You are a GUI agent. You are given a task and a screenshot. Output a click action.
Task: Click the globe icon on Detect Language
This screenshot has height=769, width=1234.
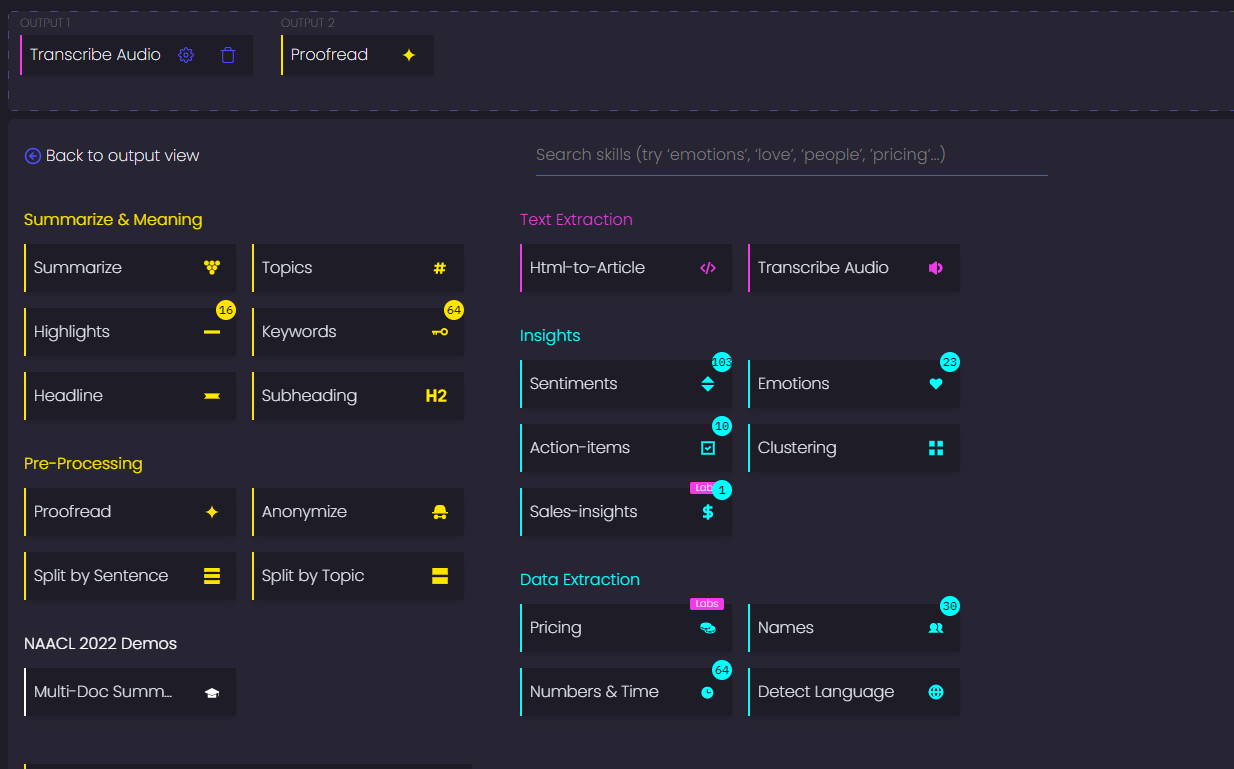tap(936, 692)
